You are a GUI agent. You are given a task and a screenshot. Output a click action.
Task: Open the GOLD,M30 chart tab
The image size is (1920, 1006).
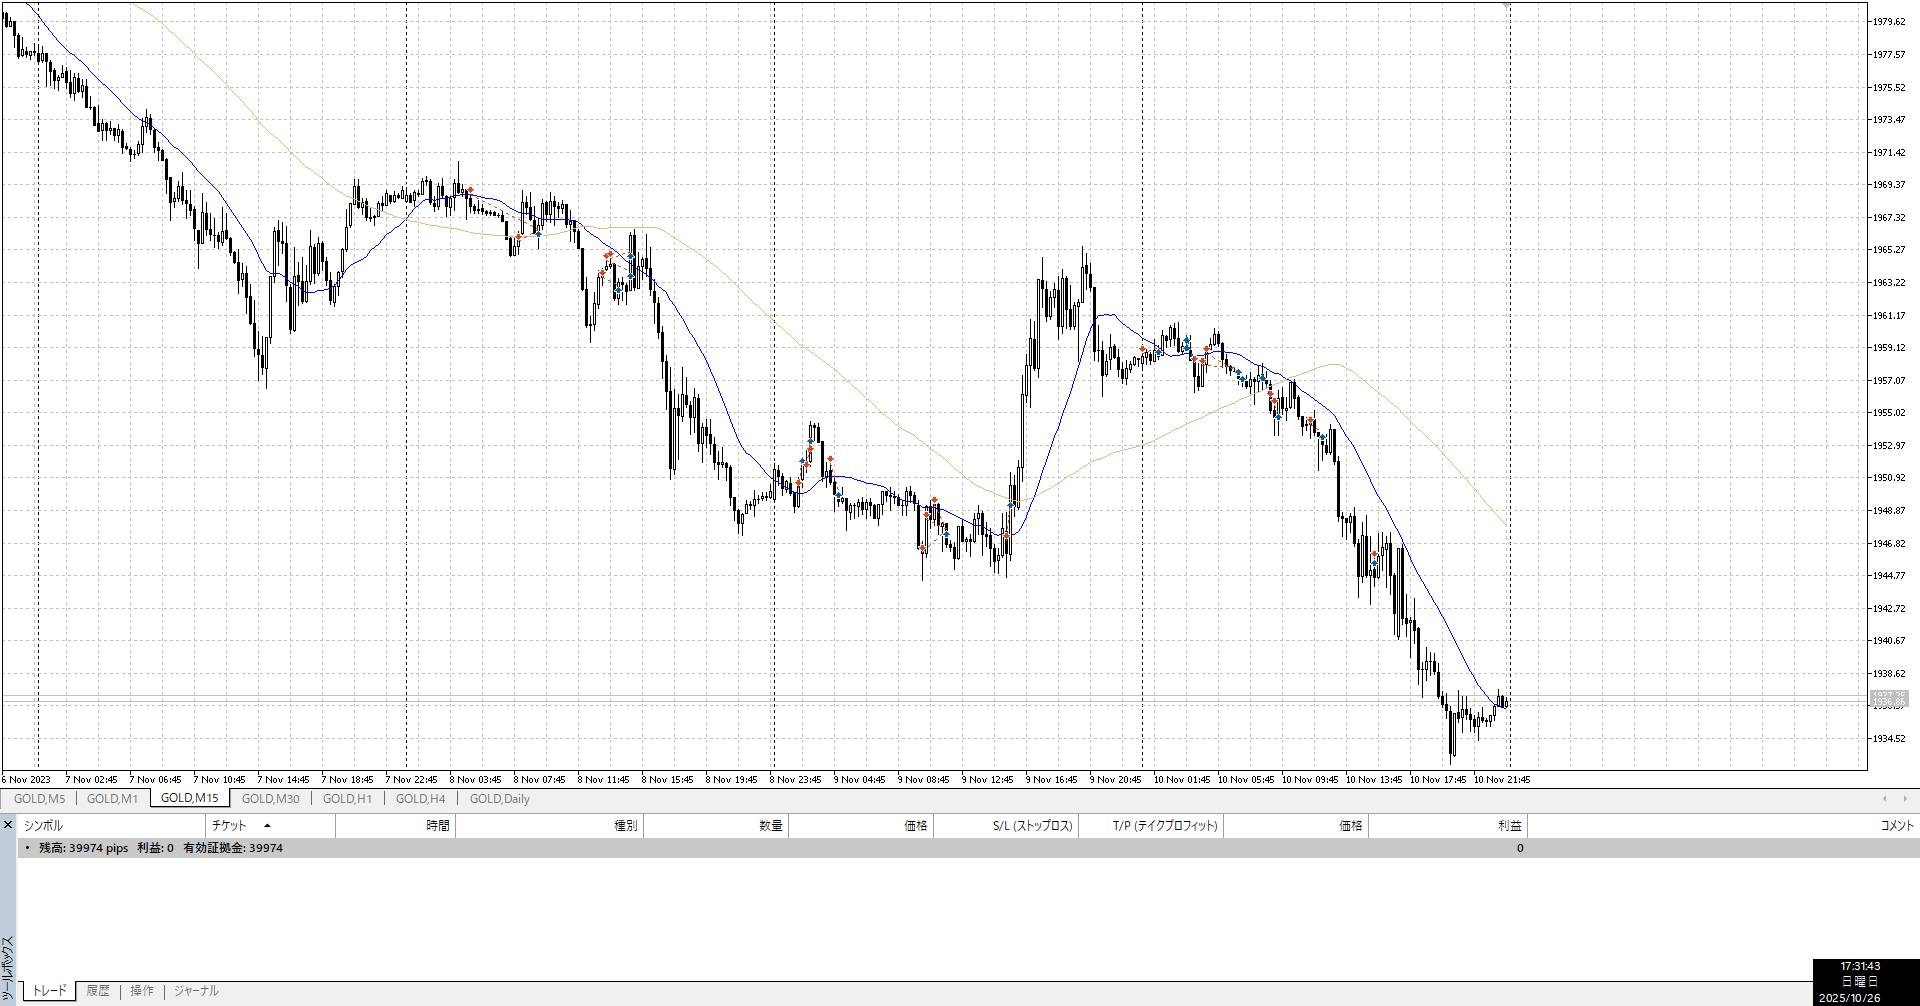270,798
